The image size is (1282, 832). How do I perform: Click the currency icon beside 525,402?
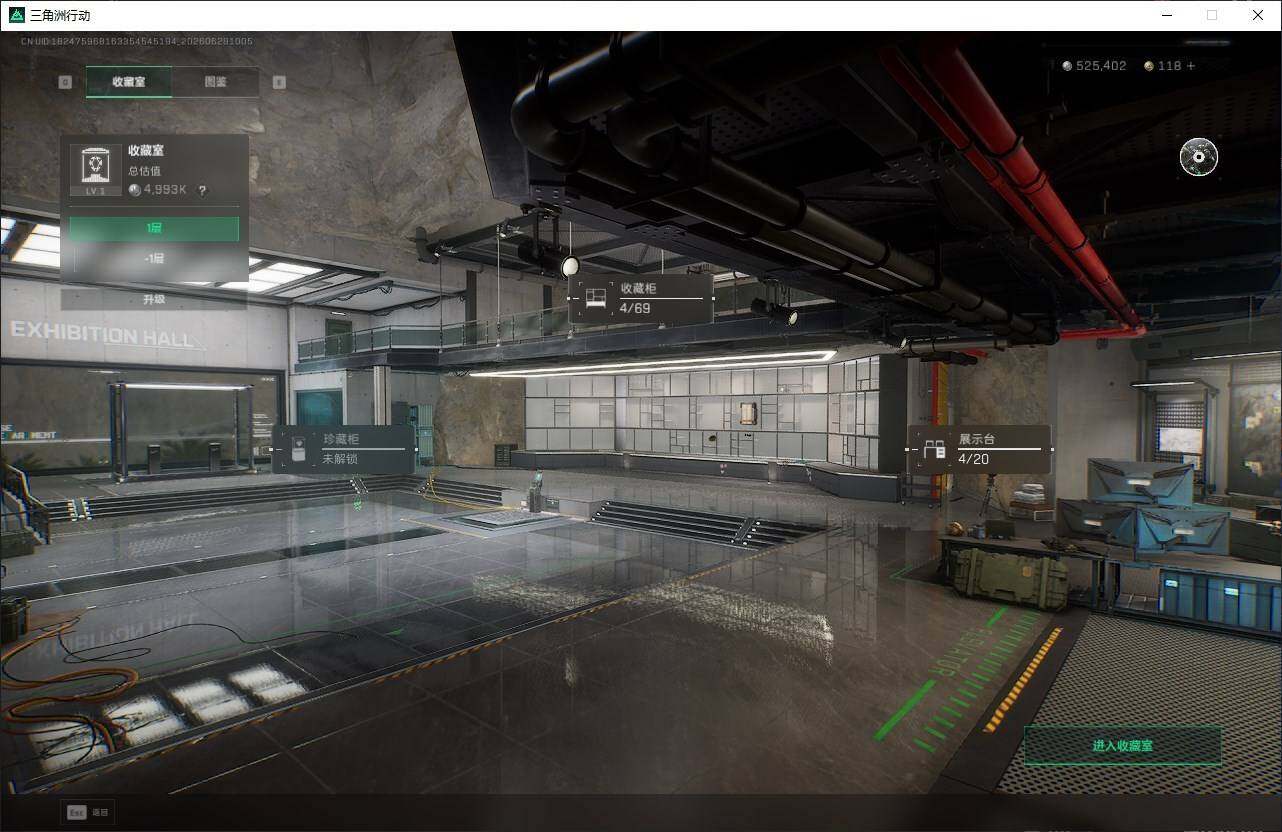point(1067,66)
